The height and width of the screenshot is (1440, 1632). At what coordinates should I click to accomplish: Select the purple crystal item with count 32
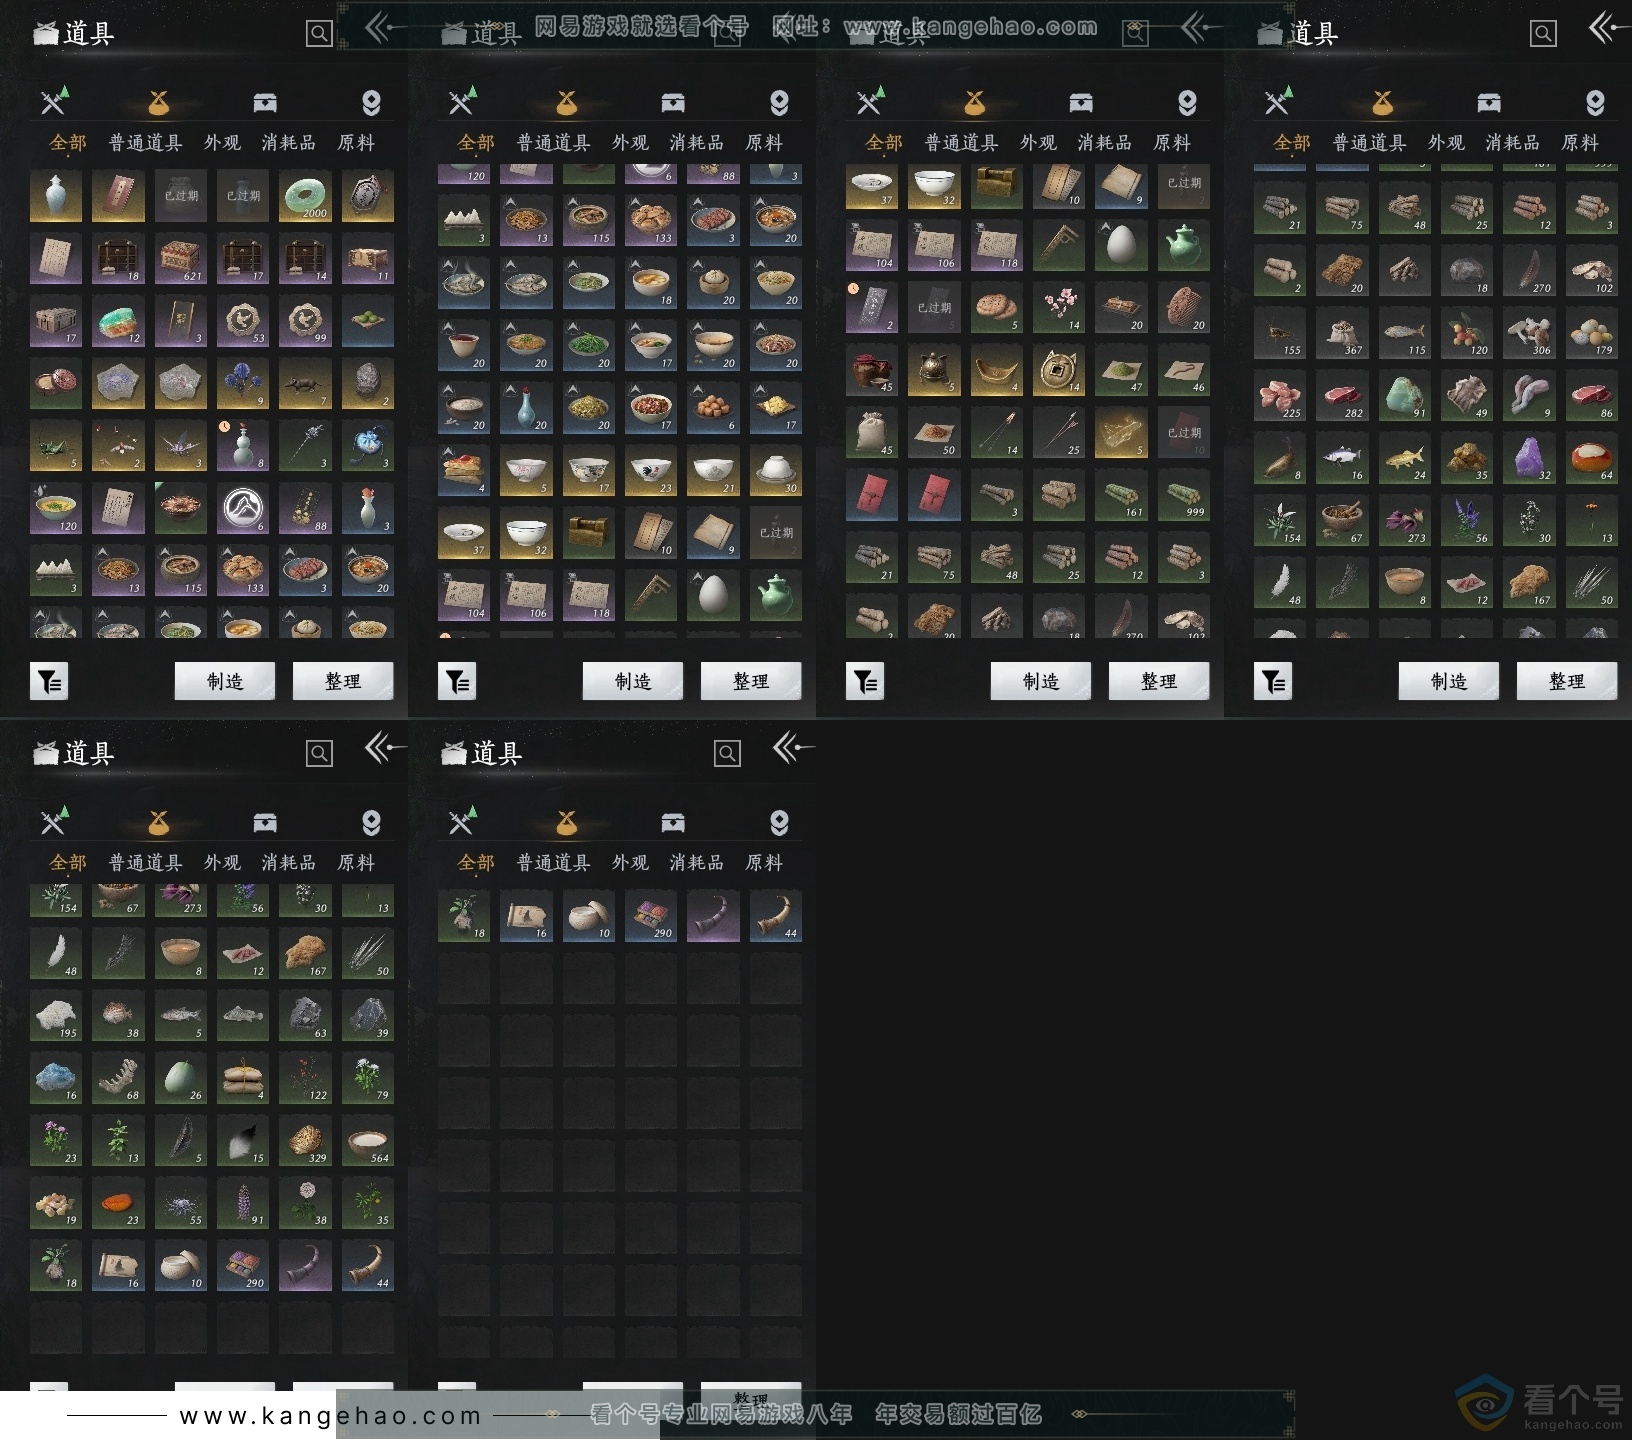point(1529,458)
